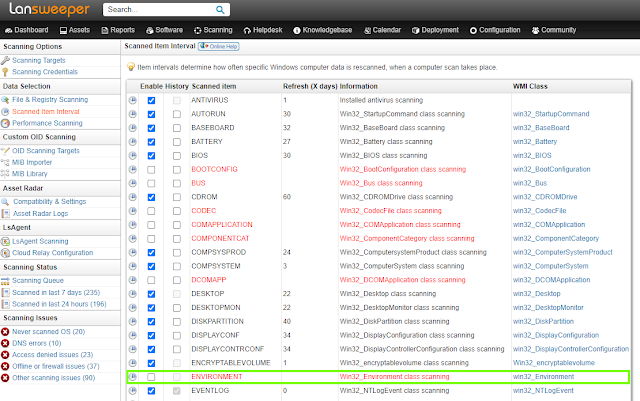Tick Enable checkbox for ENVIRONMENT
Image resolution: width=640 pixels, height=401 pixels.
tap(151, 377)
